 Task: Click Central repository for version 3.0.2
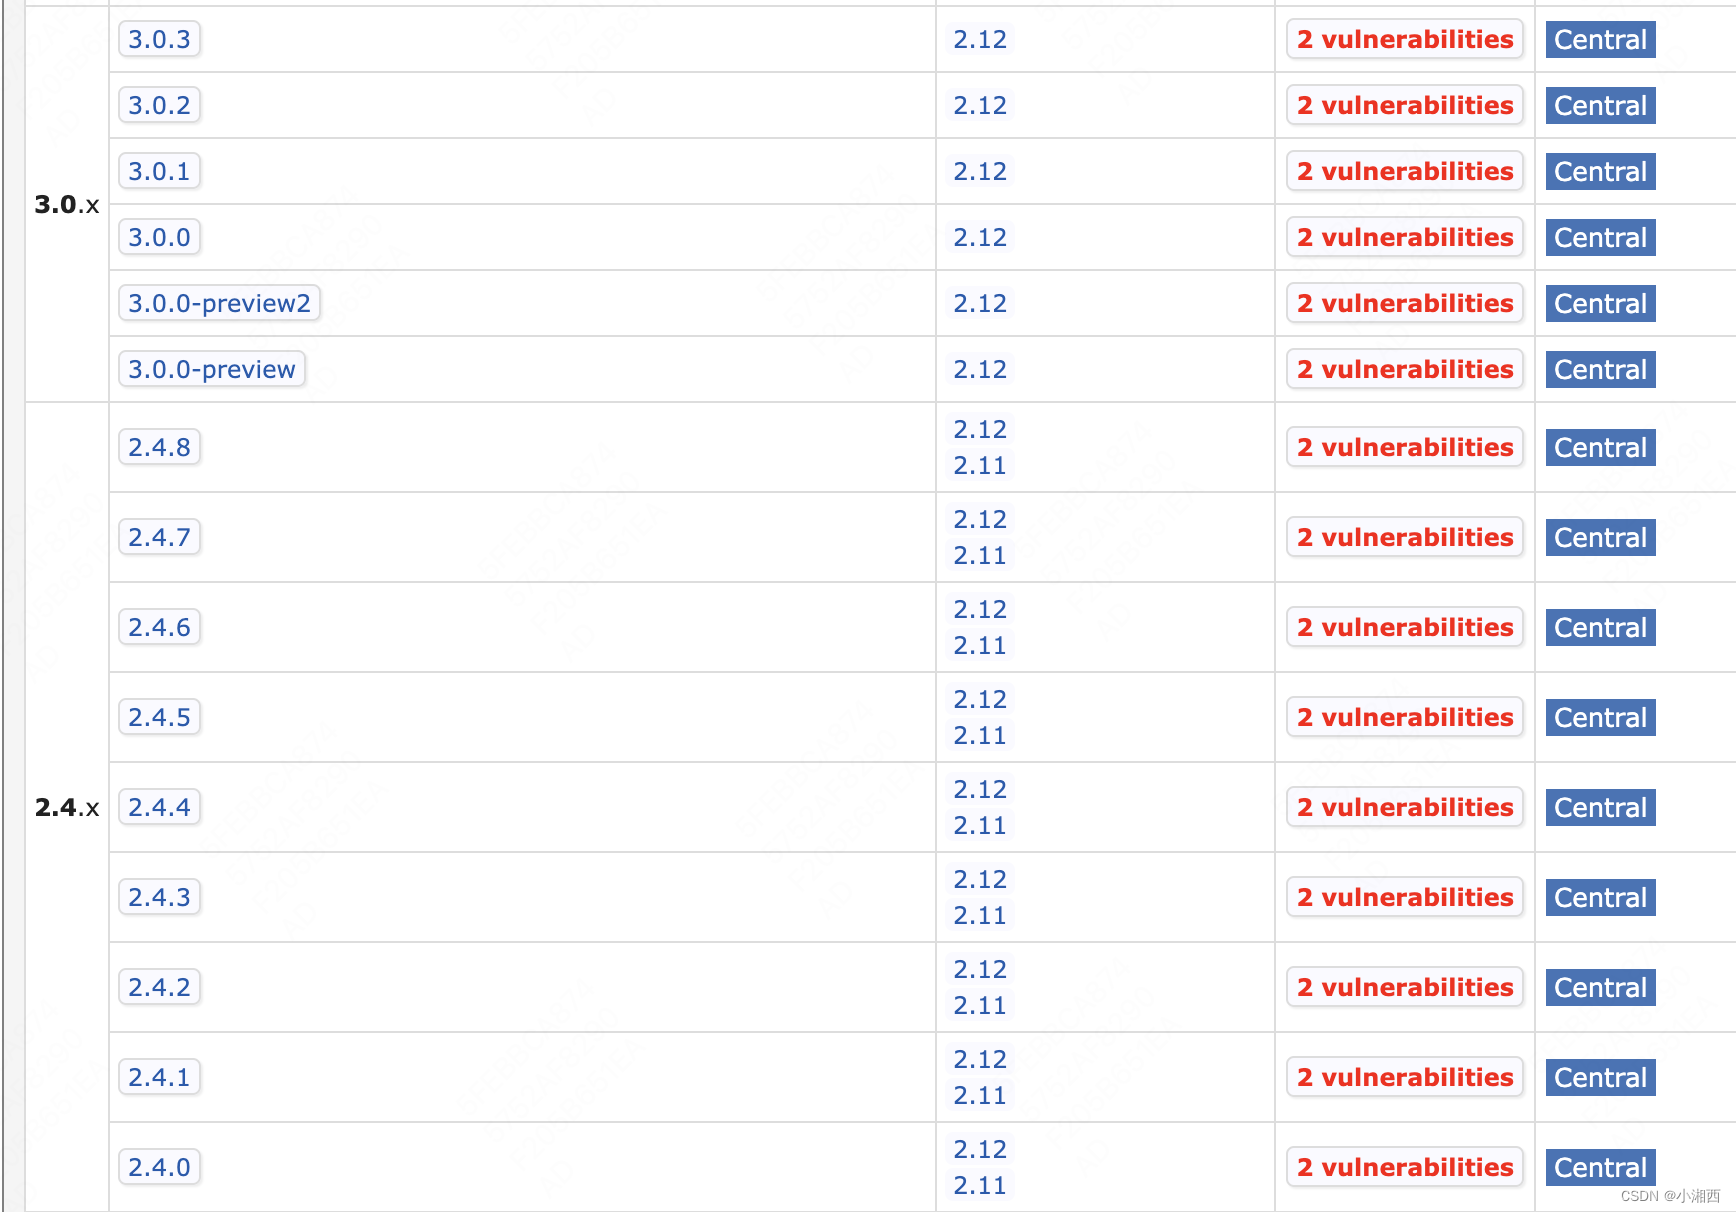(1600, 105)
